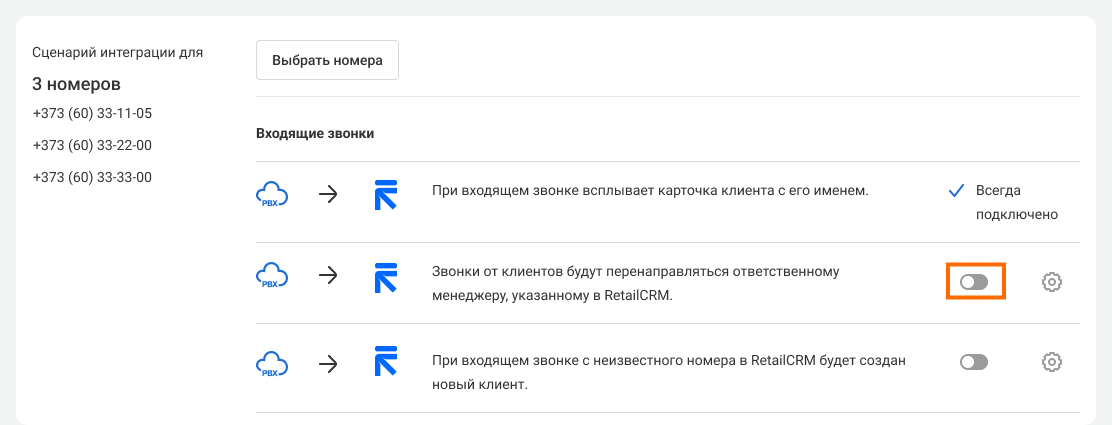Screen dimensions: 1112x425
Task: Click the PBX cloud icon in the client card row
Action: [272, 194]
